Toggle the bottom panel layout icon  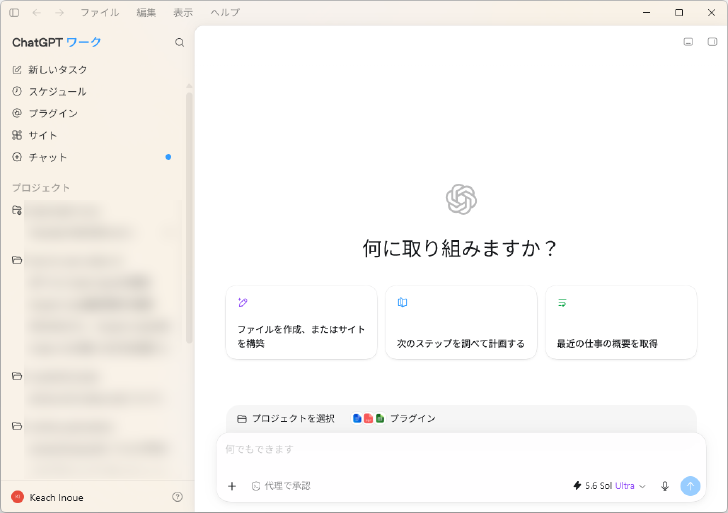(688, 42)
